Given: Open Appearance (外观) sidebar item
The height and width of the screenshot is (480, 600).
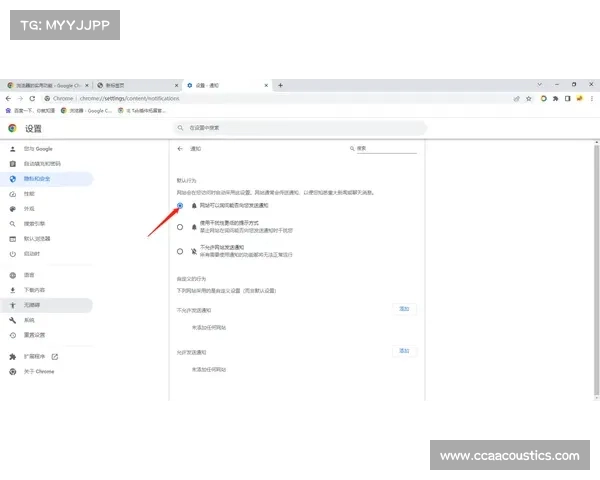Looking at the screenshot, I should (46, 209).
